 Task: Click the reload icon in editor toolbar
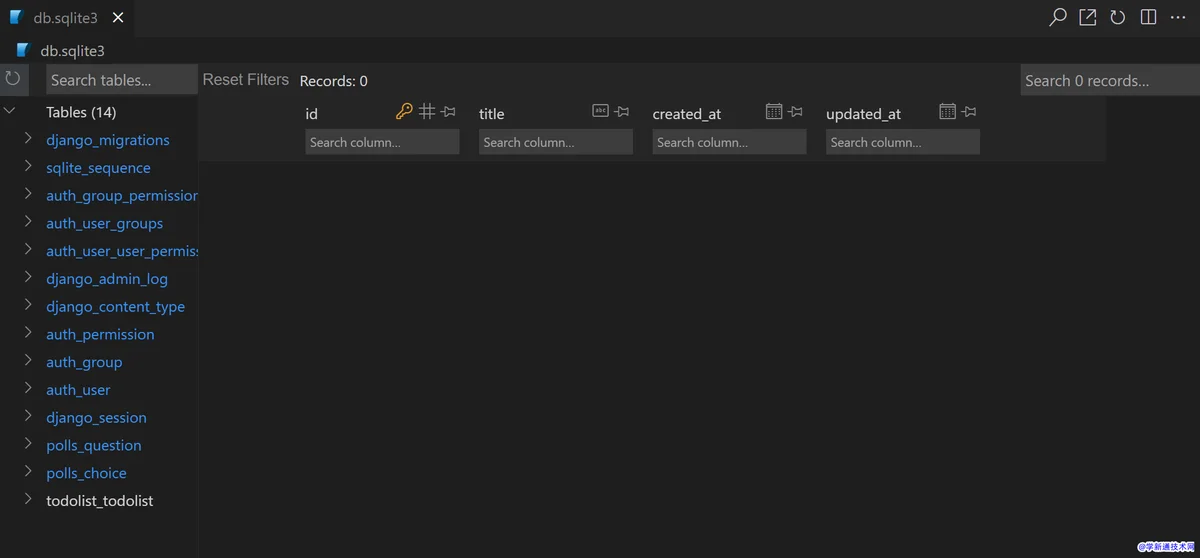1117,18
